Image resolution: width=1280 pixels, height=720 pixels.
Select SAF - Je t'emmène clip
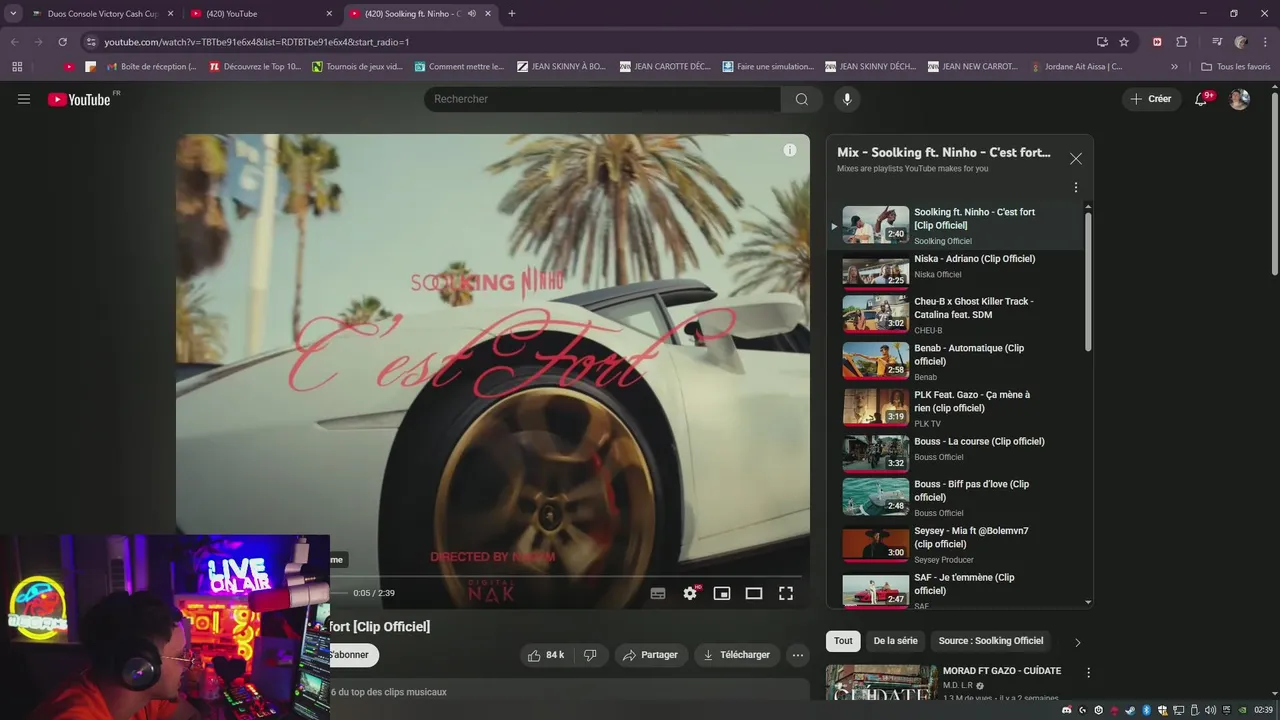point(955,590)
